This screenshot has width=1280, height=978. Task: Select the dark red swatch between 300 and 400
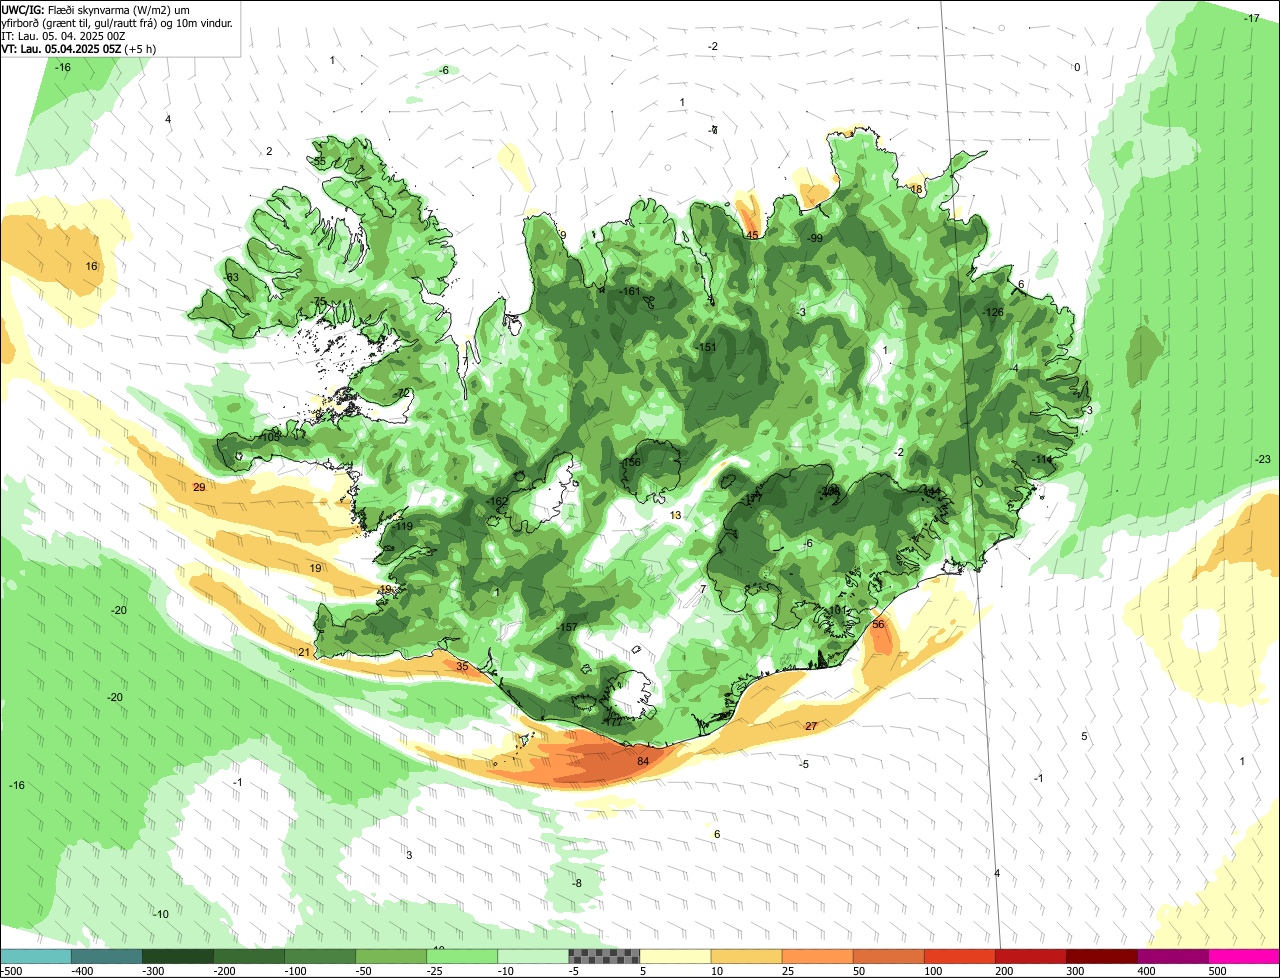[1101, 956]
